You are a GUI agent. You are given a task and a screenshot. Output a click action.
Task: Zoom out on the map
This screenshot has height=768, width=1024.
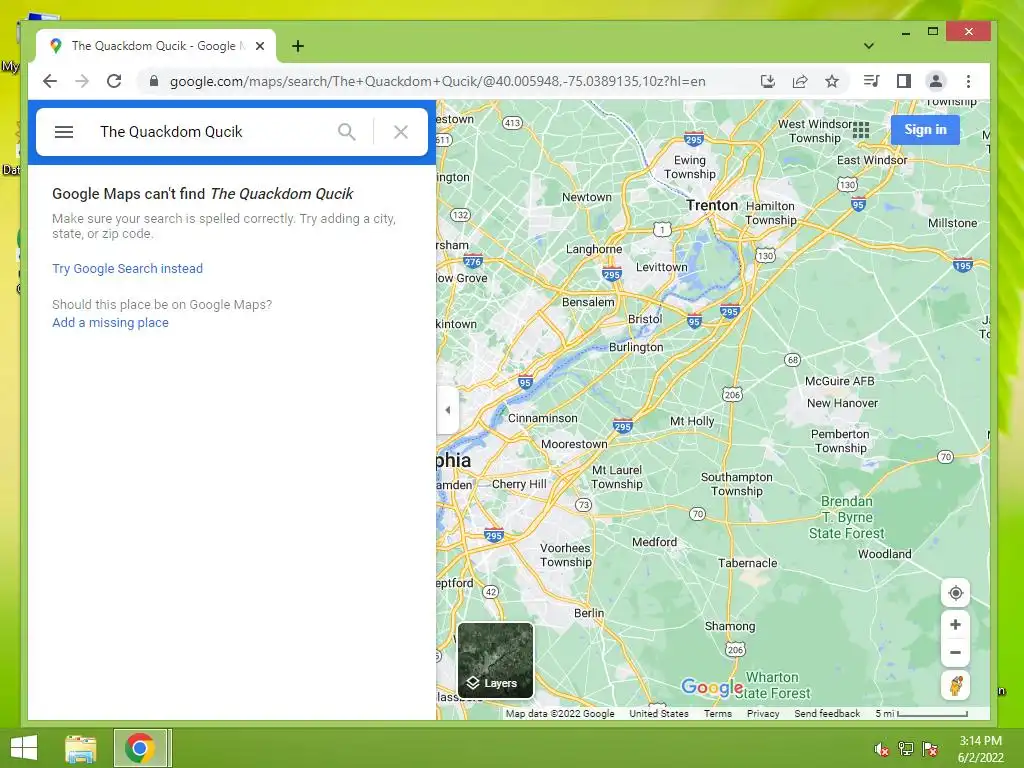point(955,652)
